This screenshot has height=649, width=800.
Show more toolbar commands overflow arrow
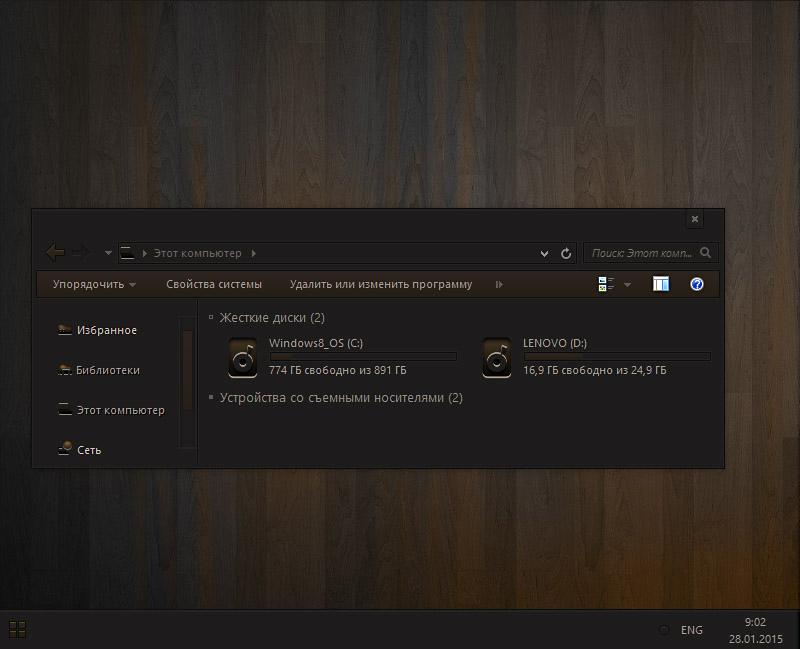tap(499, 284)
